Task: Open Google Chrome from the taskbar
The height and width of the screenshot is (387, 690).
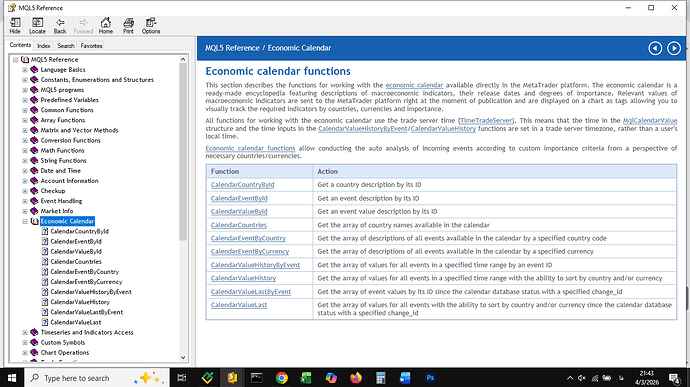Action: click(282, 378)
